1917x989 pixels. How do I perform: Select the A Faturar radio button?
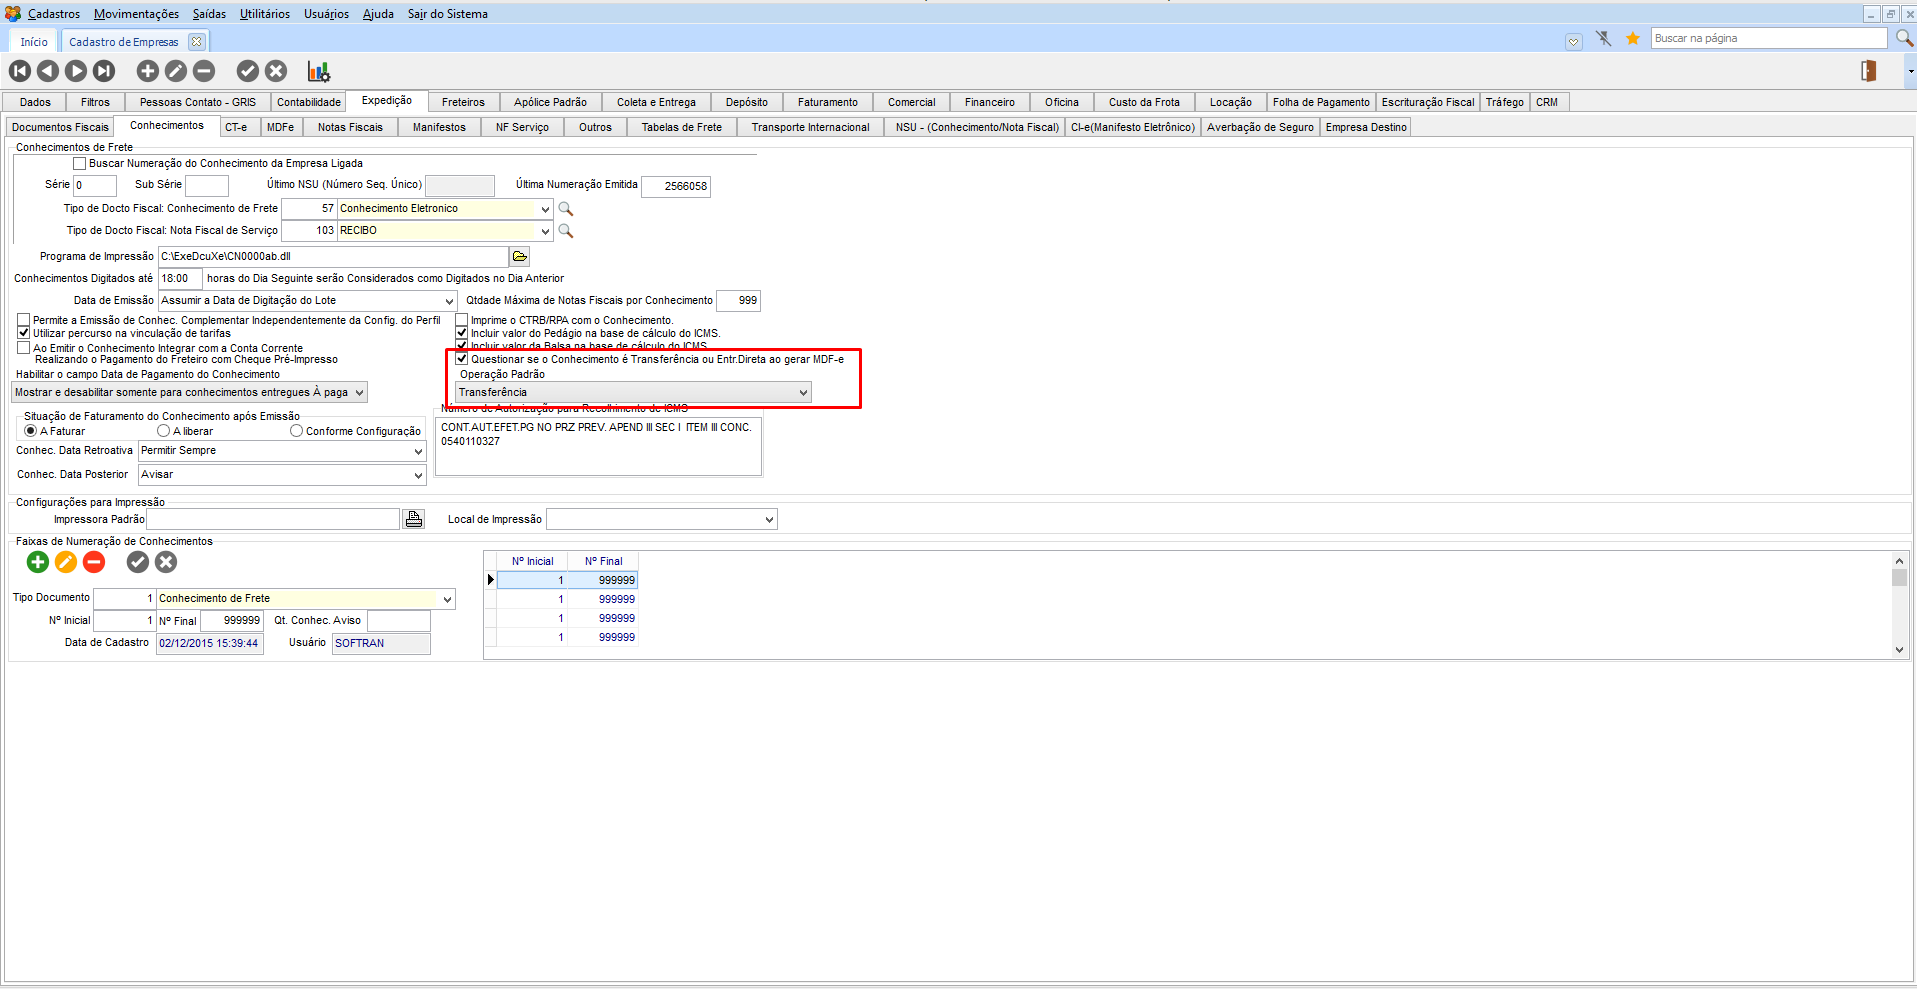(x=31, y=431)
